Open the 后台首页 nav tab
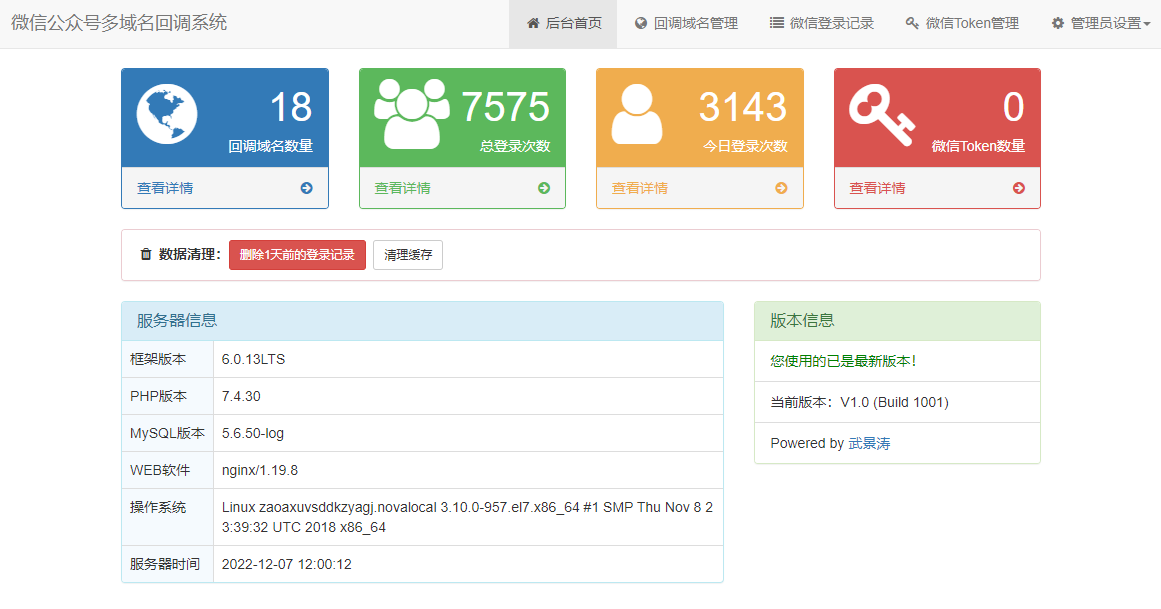1161x609 pixels. 563,23
